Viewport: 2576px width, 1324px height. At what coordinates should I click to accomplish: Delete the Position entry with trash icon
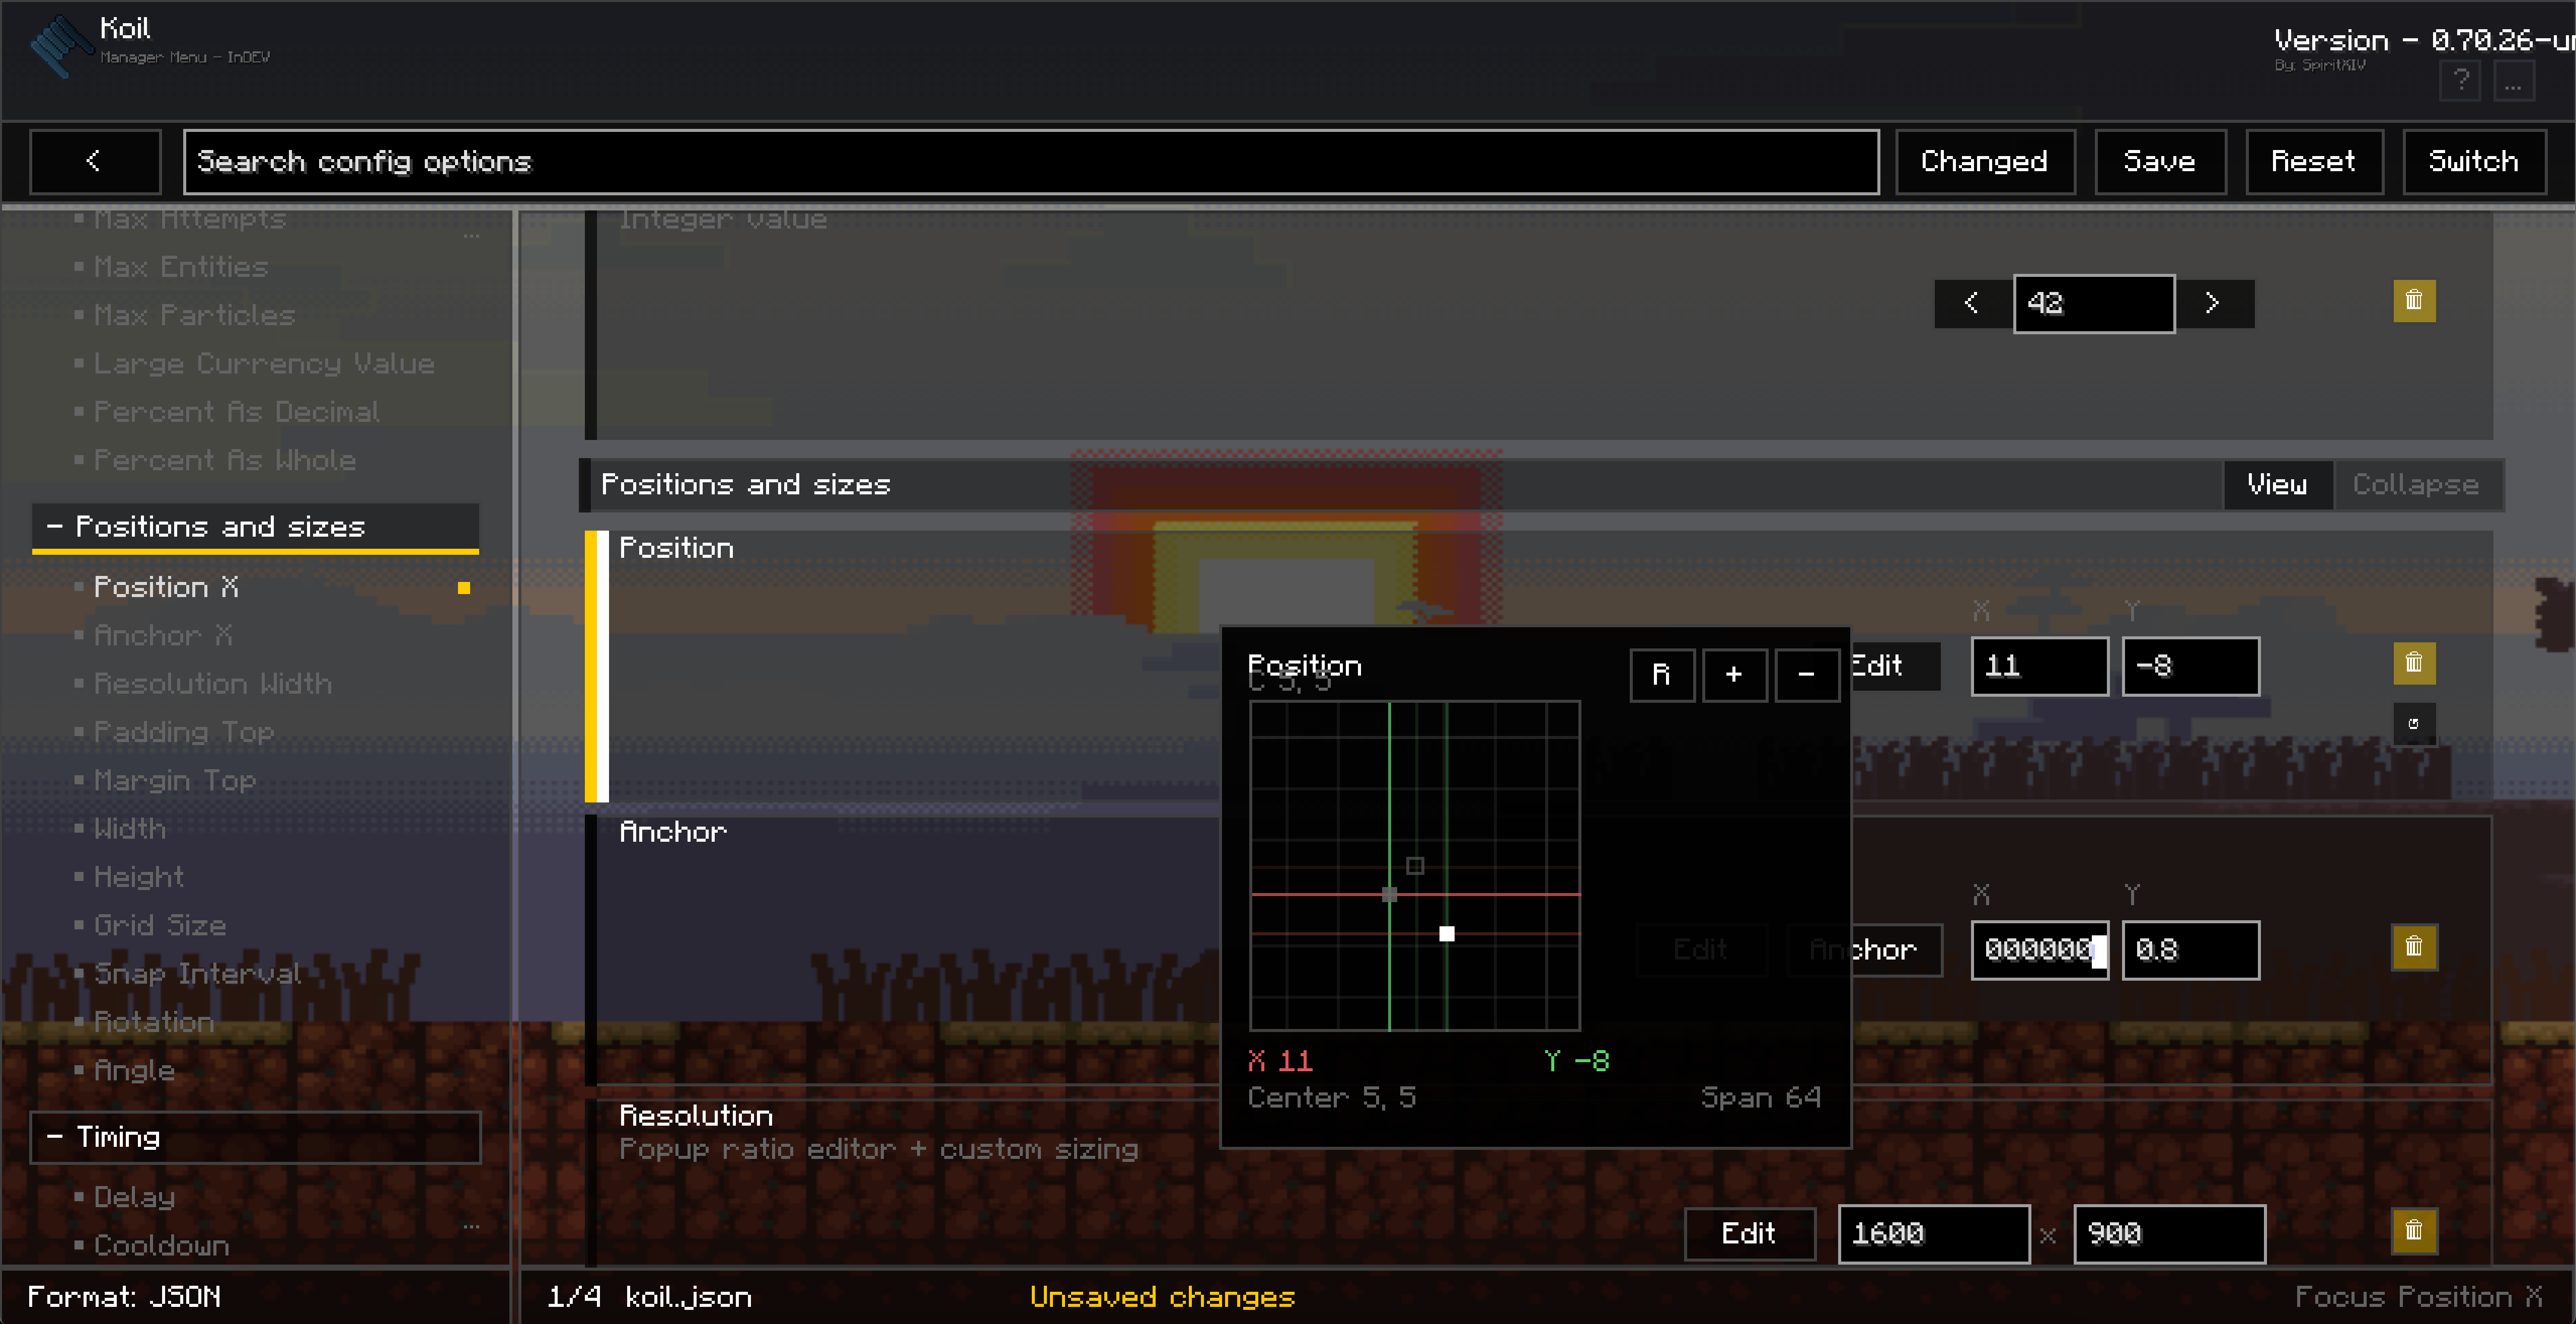click(x=2414, y=663)
